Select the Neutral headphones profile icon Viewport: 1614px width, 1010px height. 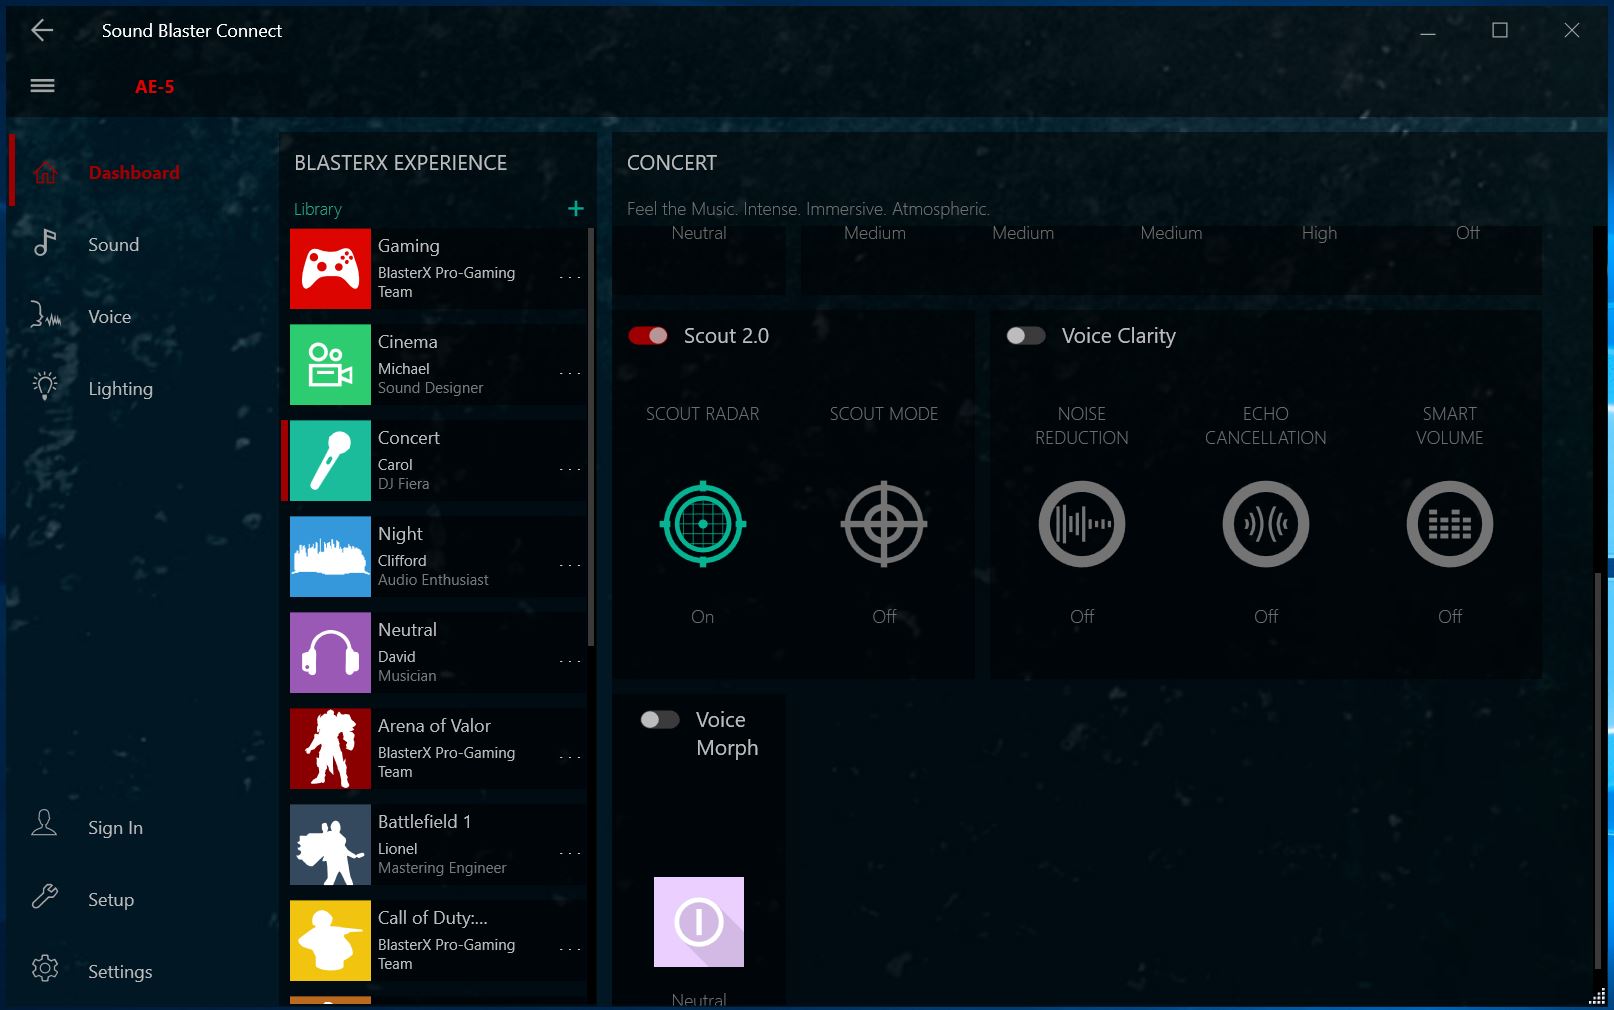point(330,653)
